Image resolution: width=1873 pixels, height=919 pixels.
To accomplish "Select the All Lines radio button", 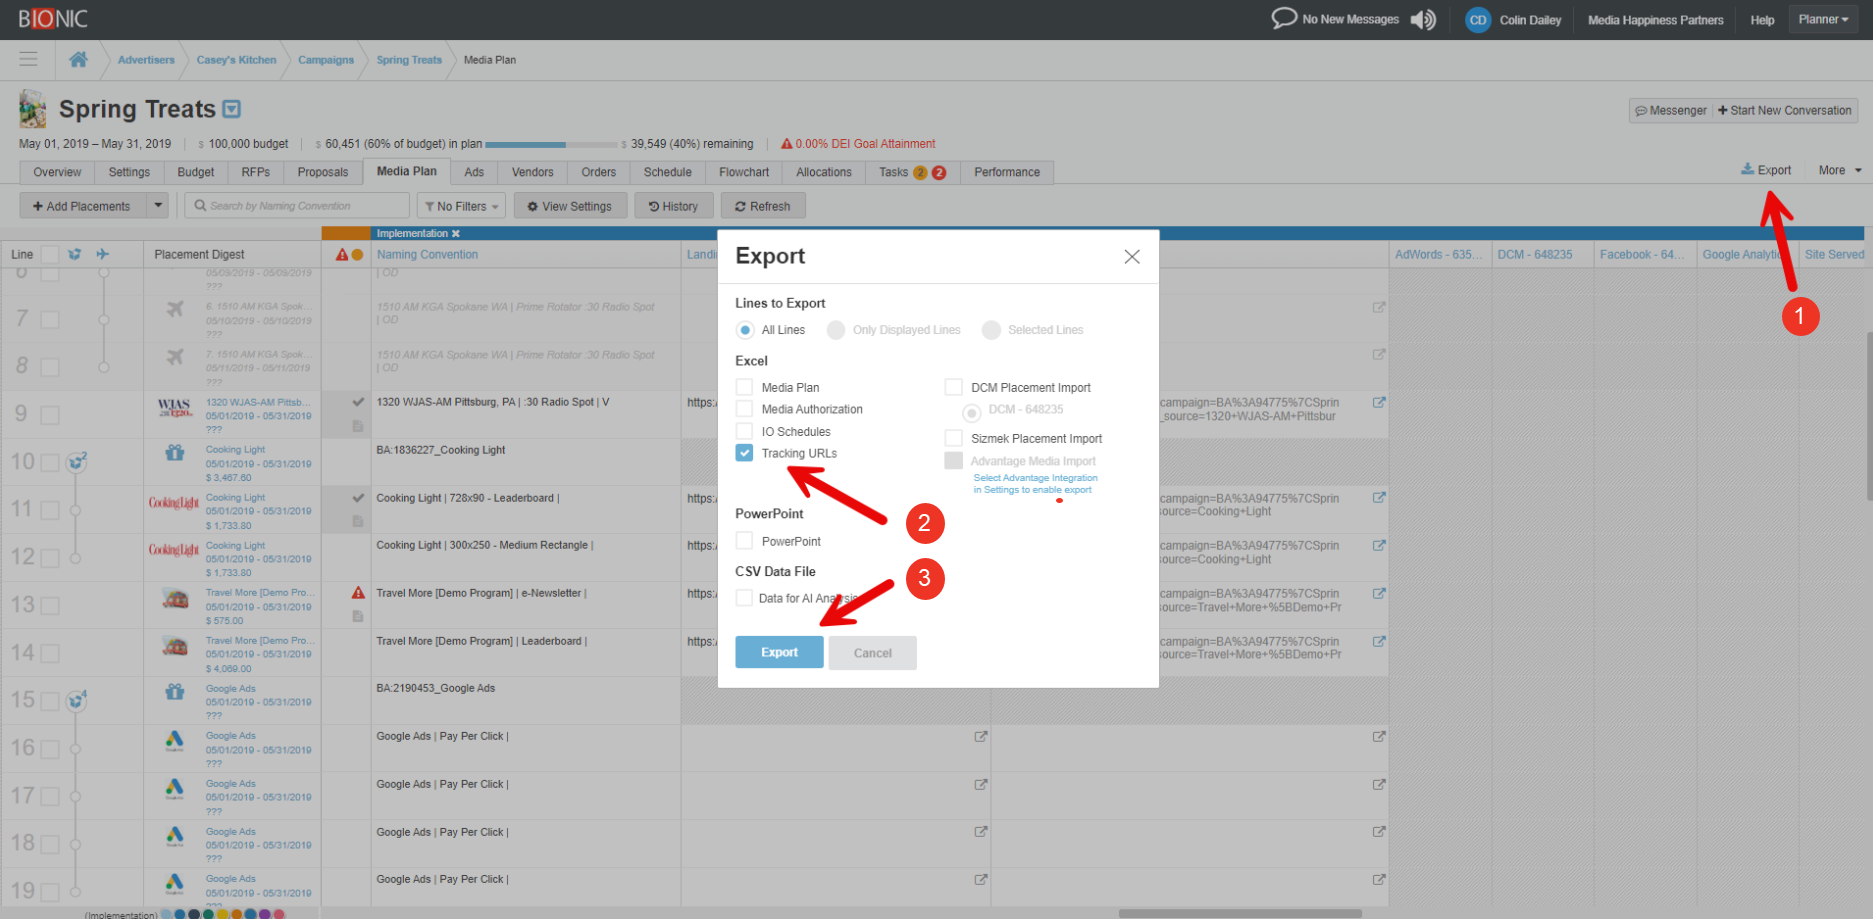I will tap(745, 330).
